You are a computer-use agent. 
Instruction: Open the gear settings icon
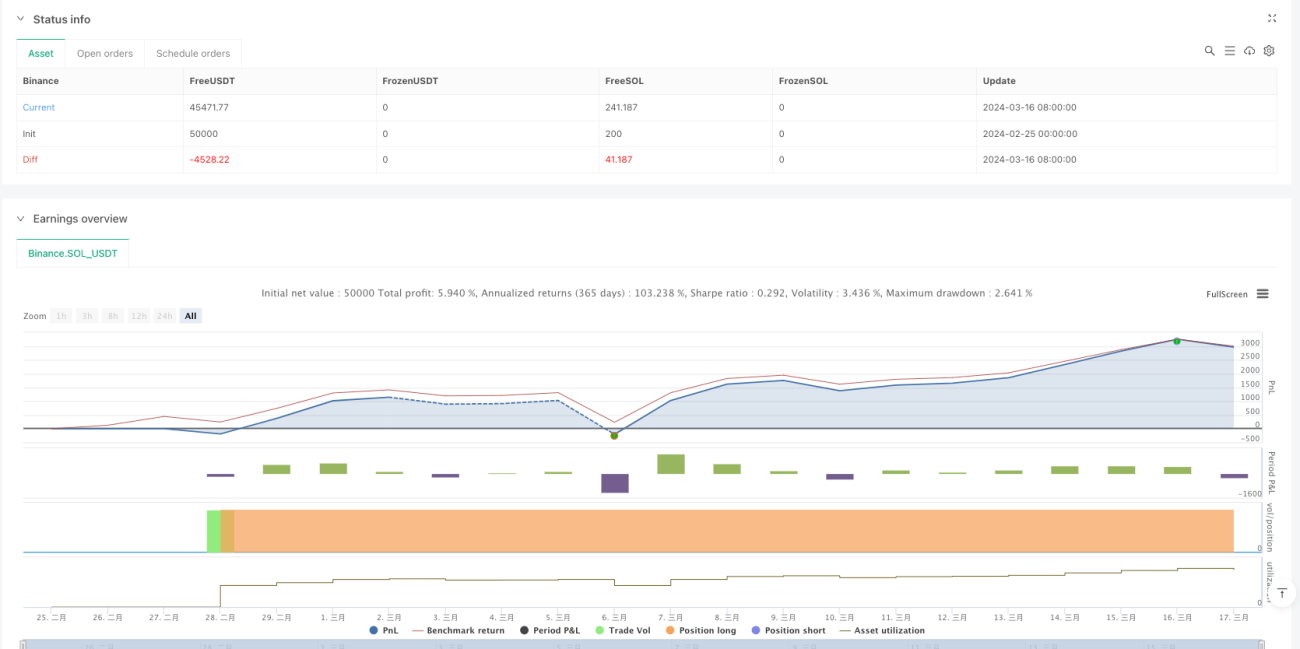coord(1269,51)
